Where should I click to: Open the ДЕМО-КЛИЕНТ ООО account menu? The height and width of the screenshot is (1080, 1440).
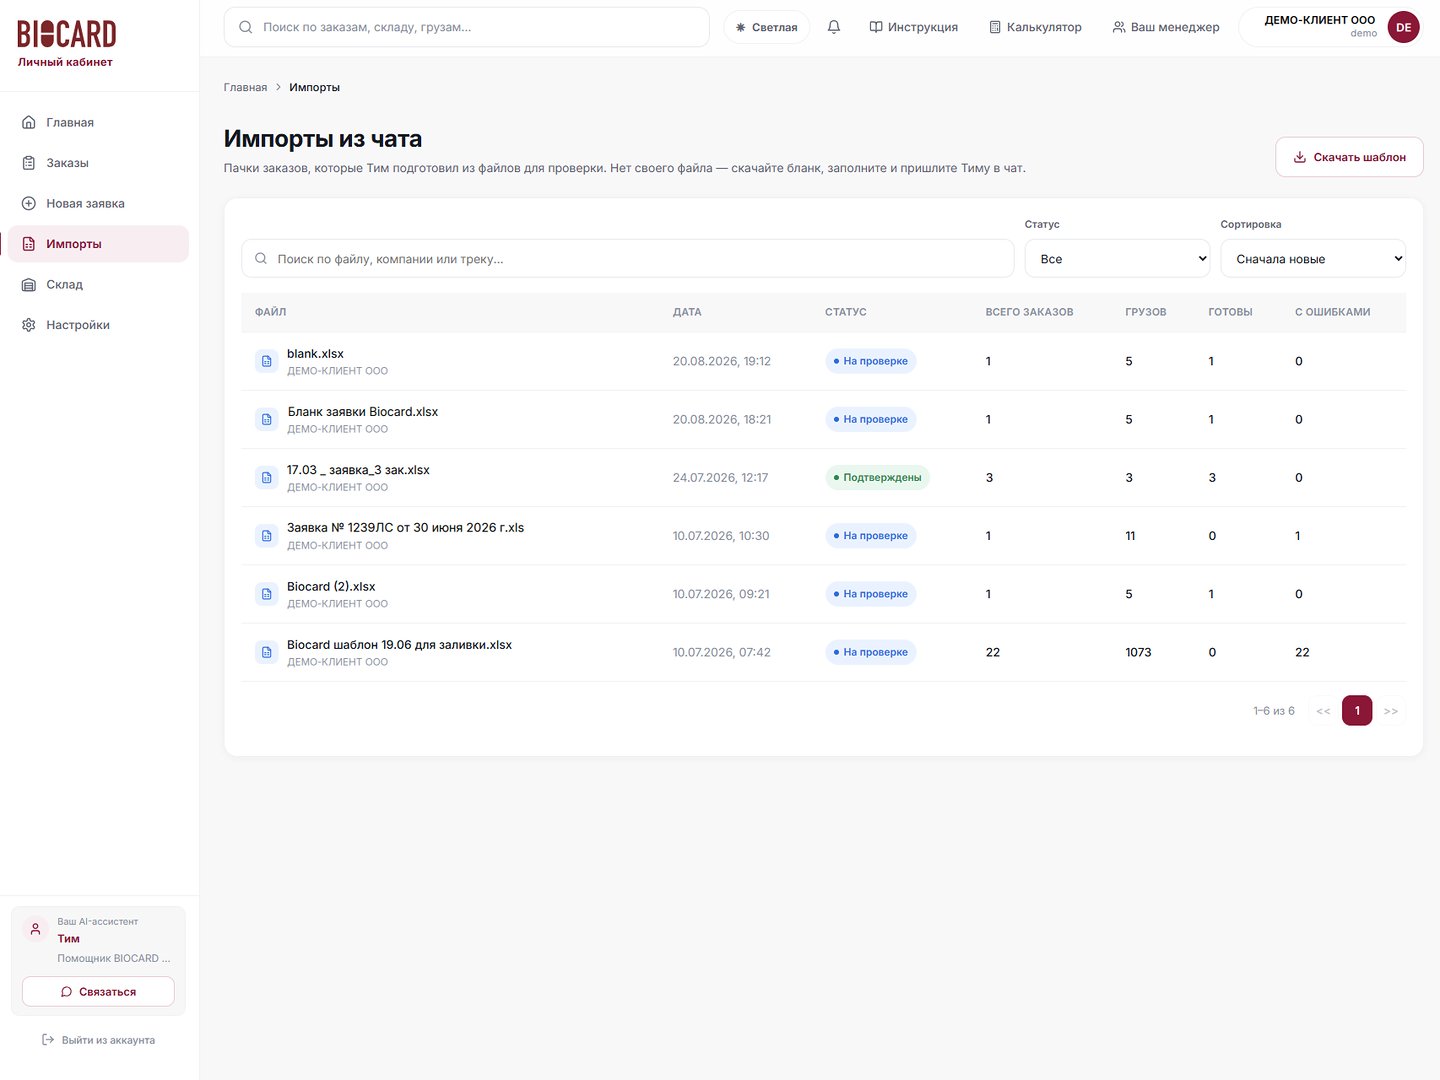point(1333,27)
